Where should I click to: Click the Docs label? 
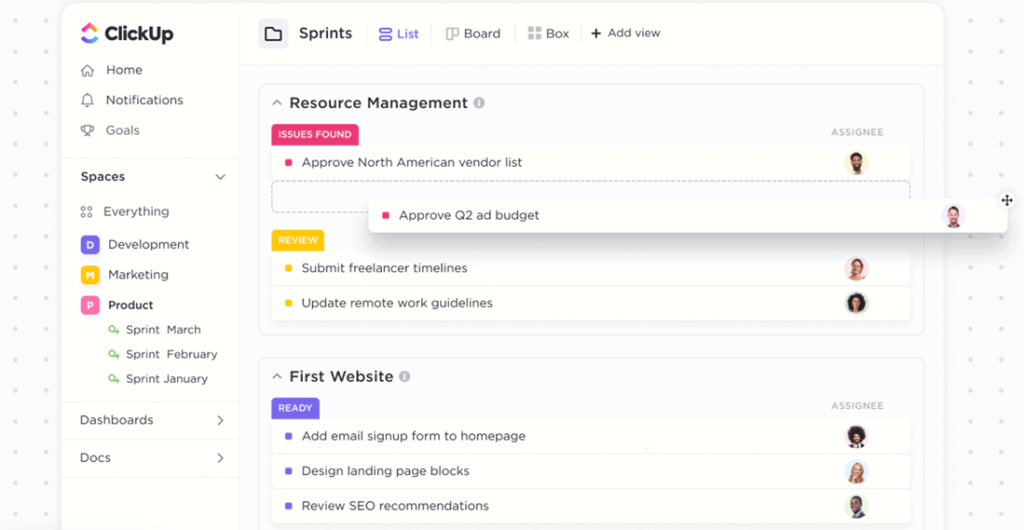pos(95,458)
